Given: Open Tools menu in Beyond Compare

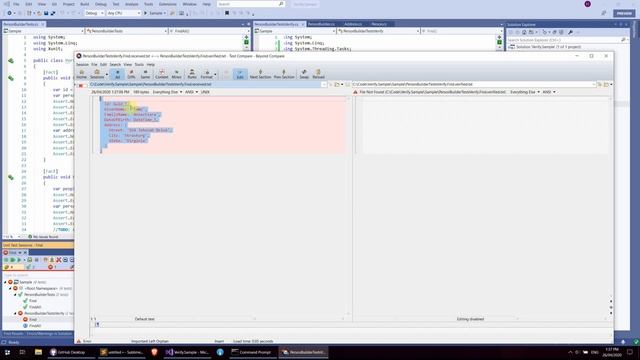Looking at the screenshot, I should click(x=139, y=64).
